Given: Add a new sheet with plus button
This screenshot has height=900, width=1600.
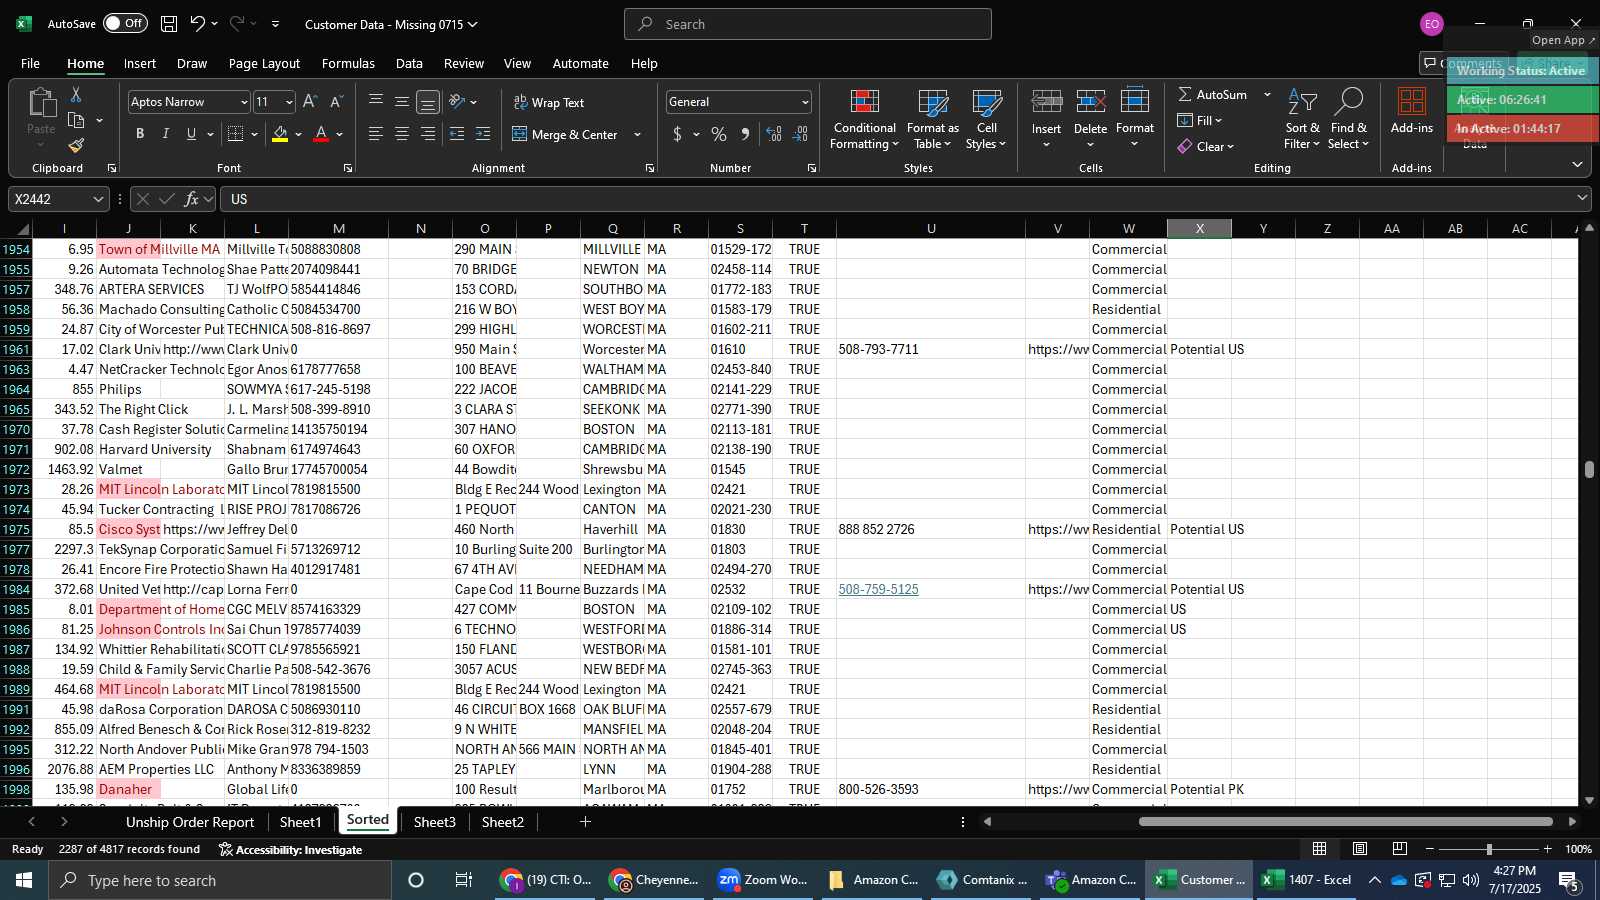Looking at the screenshot, I should pos(586,822).
